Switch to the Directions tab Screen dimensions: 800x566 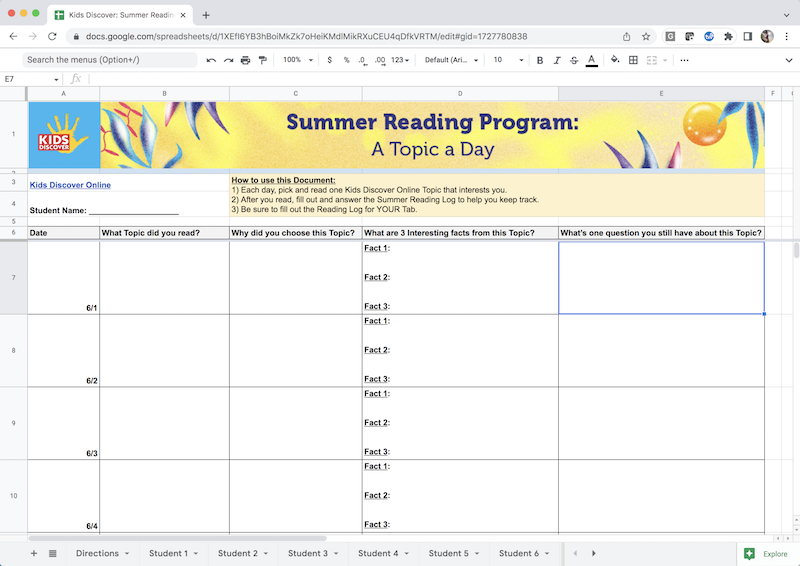coord(97,553)
